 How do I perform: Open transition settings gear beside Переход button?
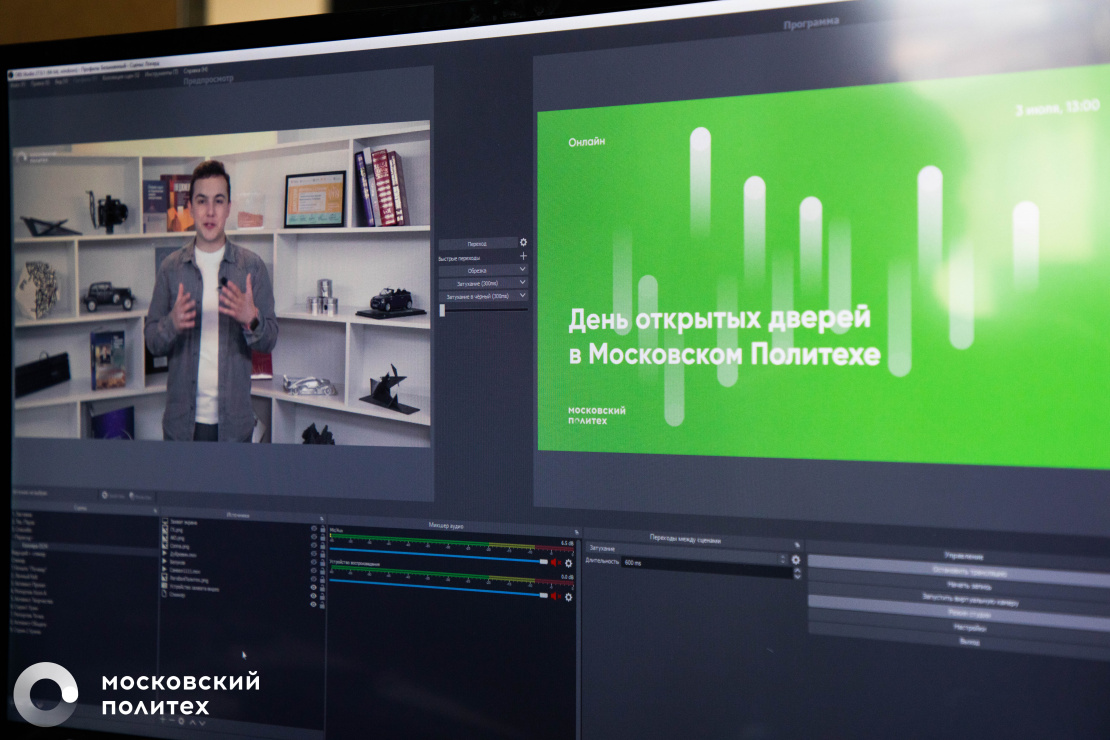[x=523, y=242]
